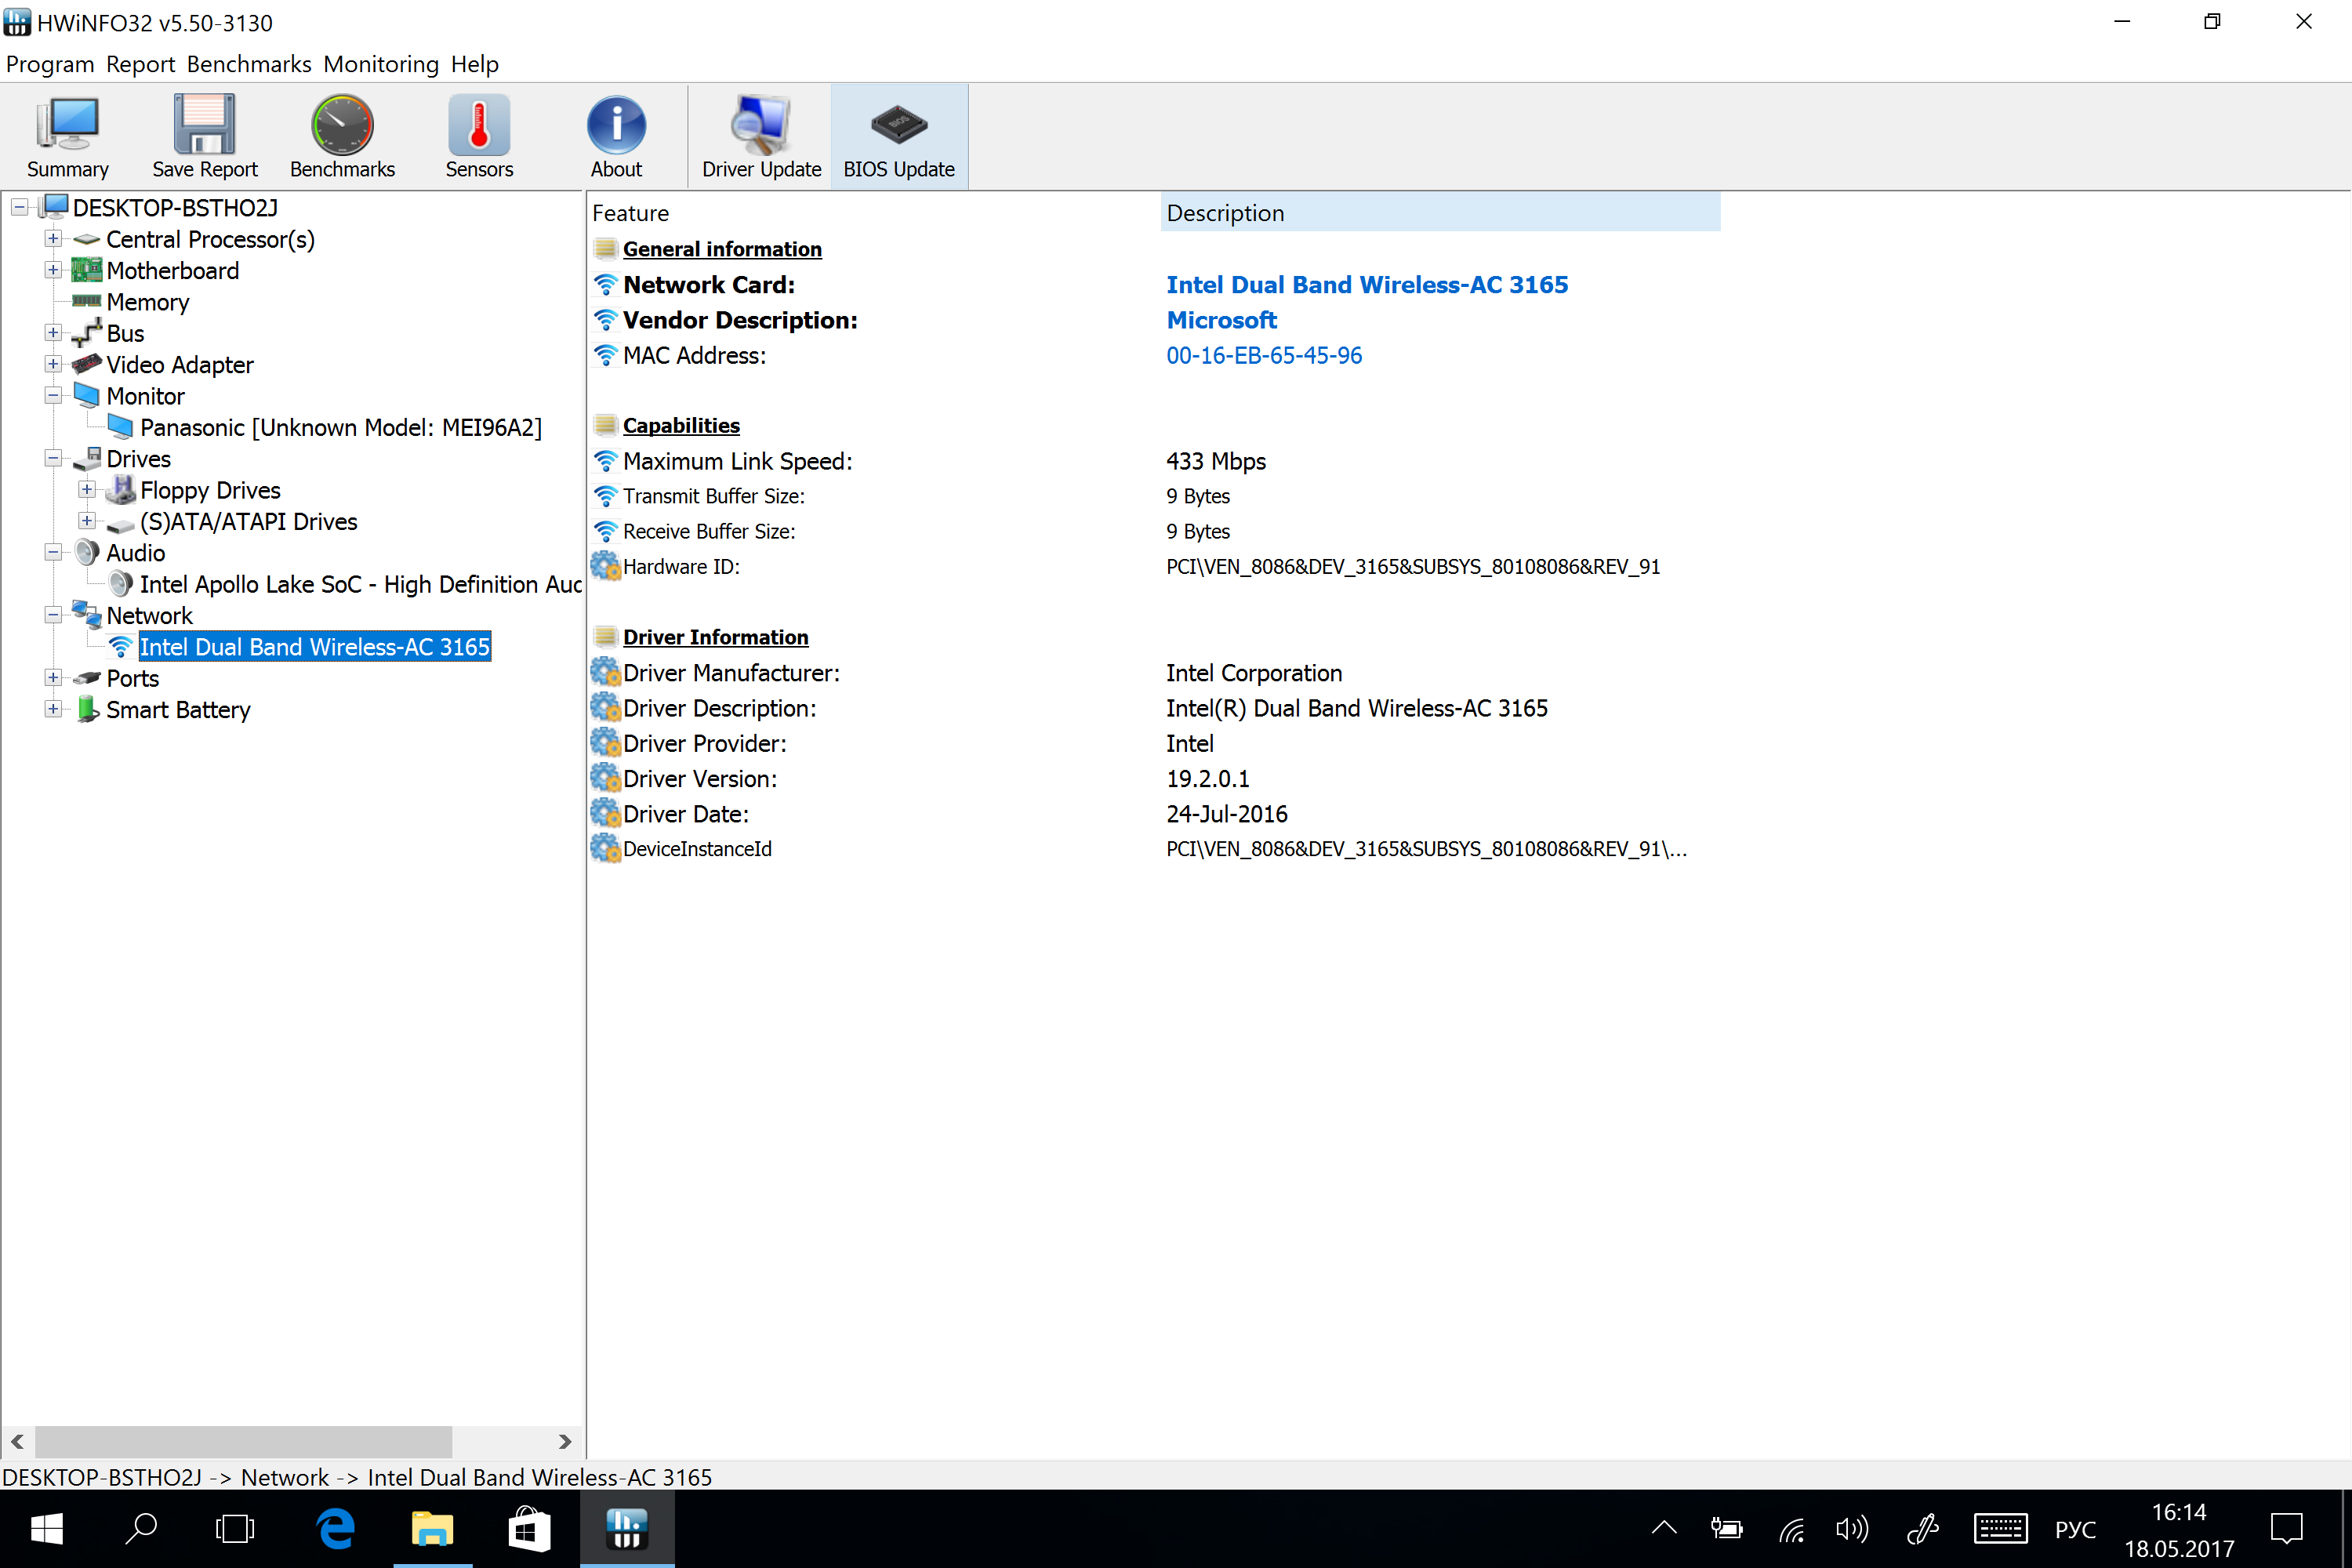
Task: Open taskbar search magnifier
Action: (141, 1528)
